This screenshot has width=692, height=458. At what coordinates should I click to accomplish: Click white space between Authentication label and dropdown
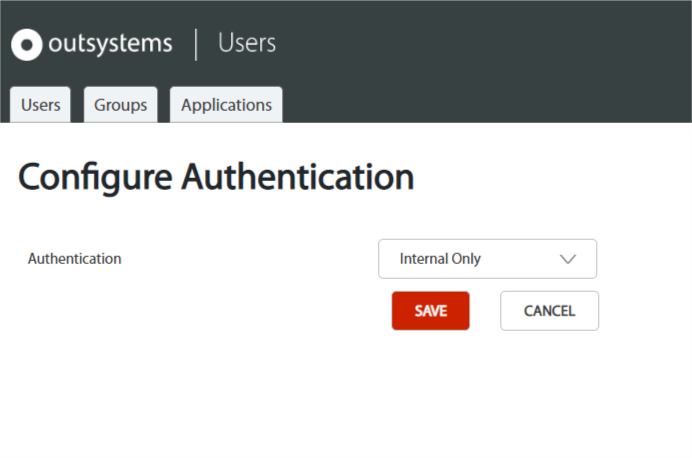pos(249,259)
